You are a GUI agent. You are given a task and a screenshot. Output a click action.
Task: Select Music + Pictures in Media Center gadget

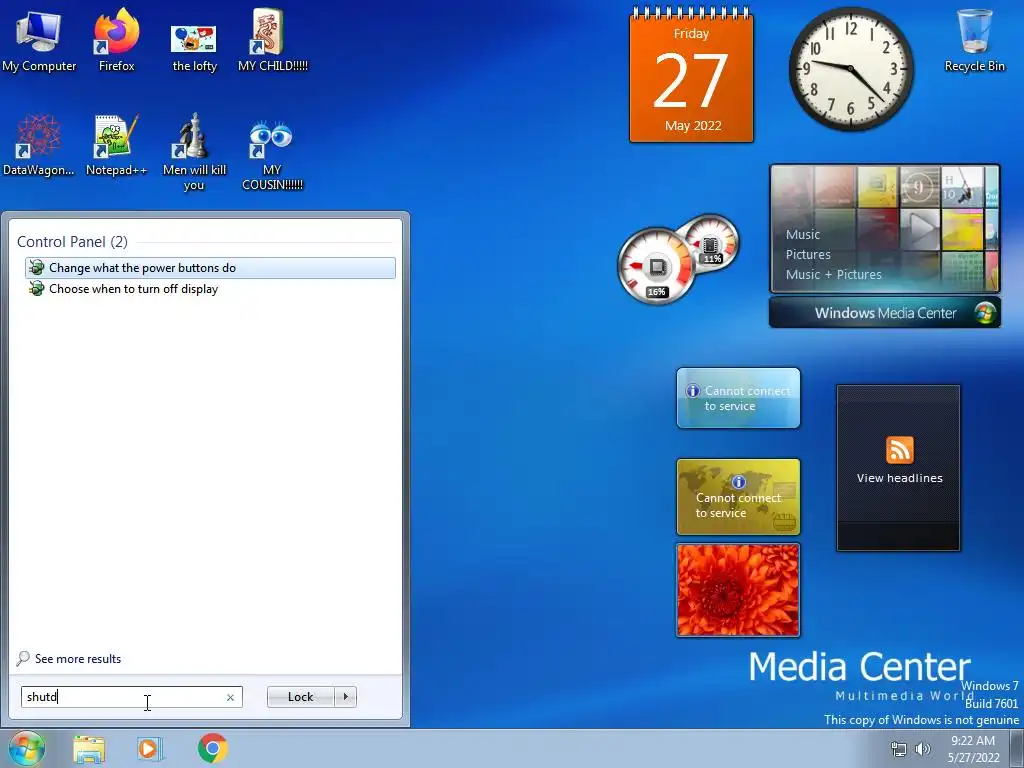point(833,275)
